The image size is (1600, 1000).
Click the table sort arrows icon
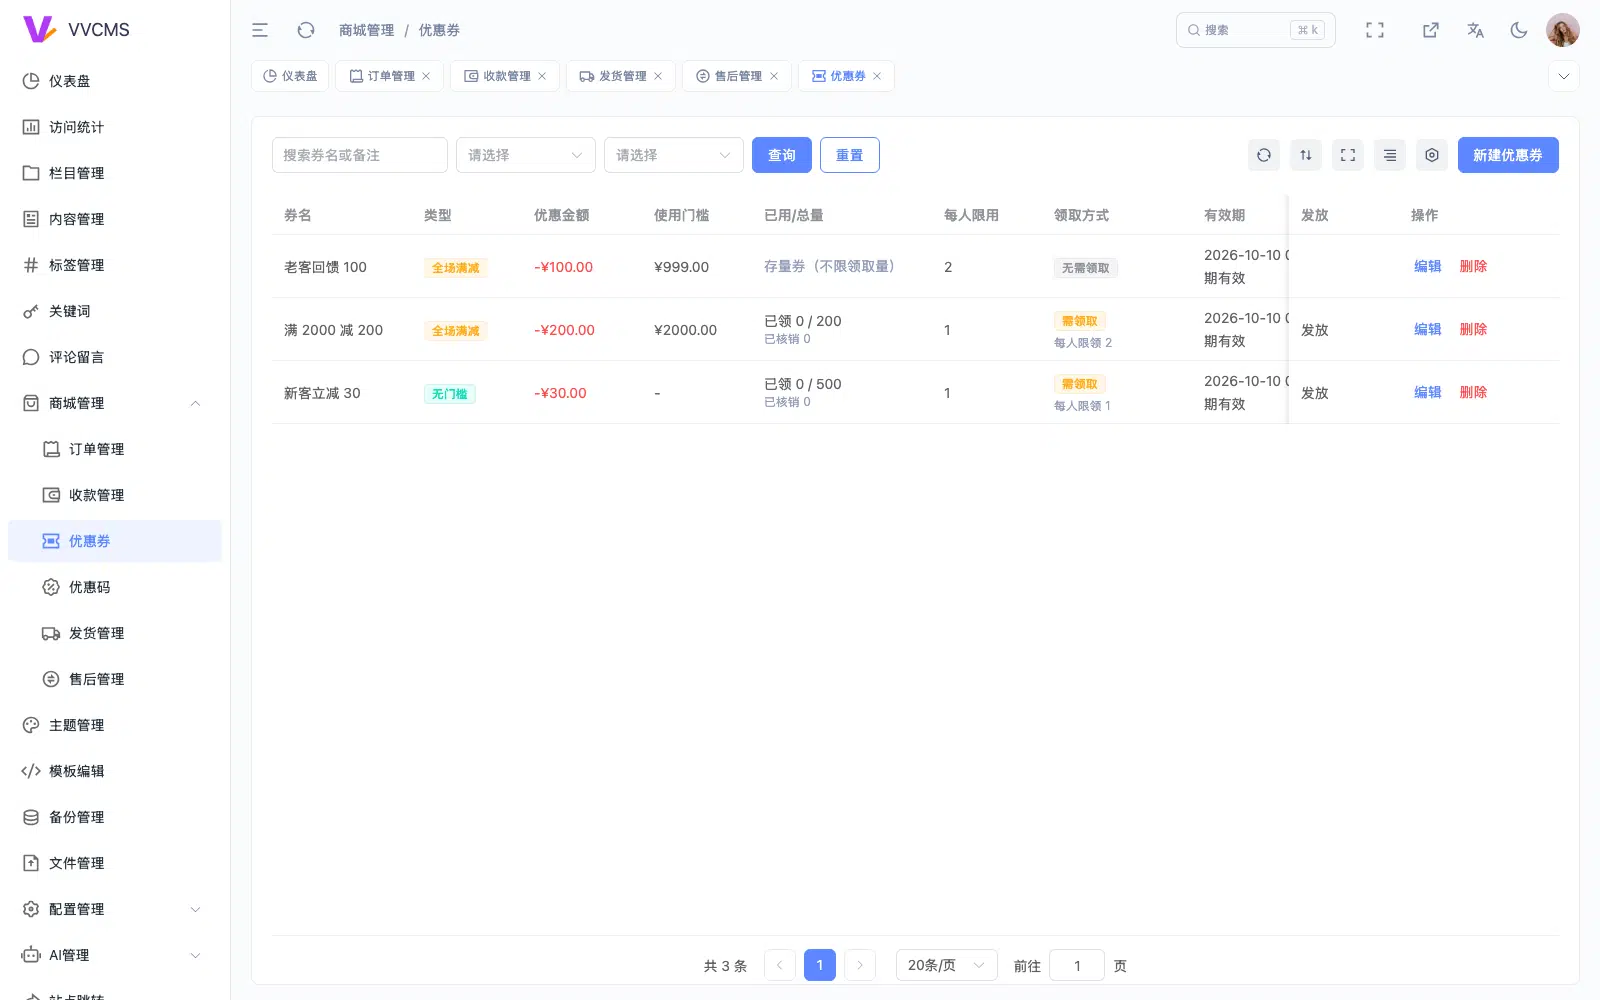[x=1306, y=155]
